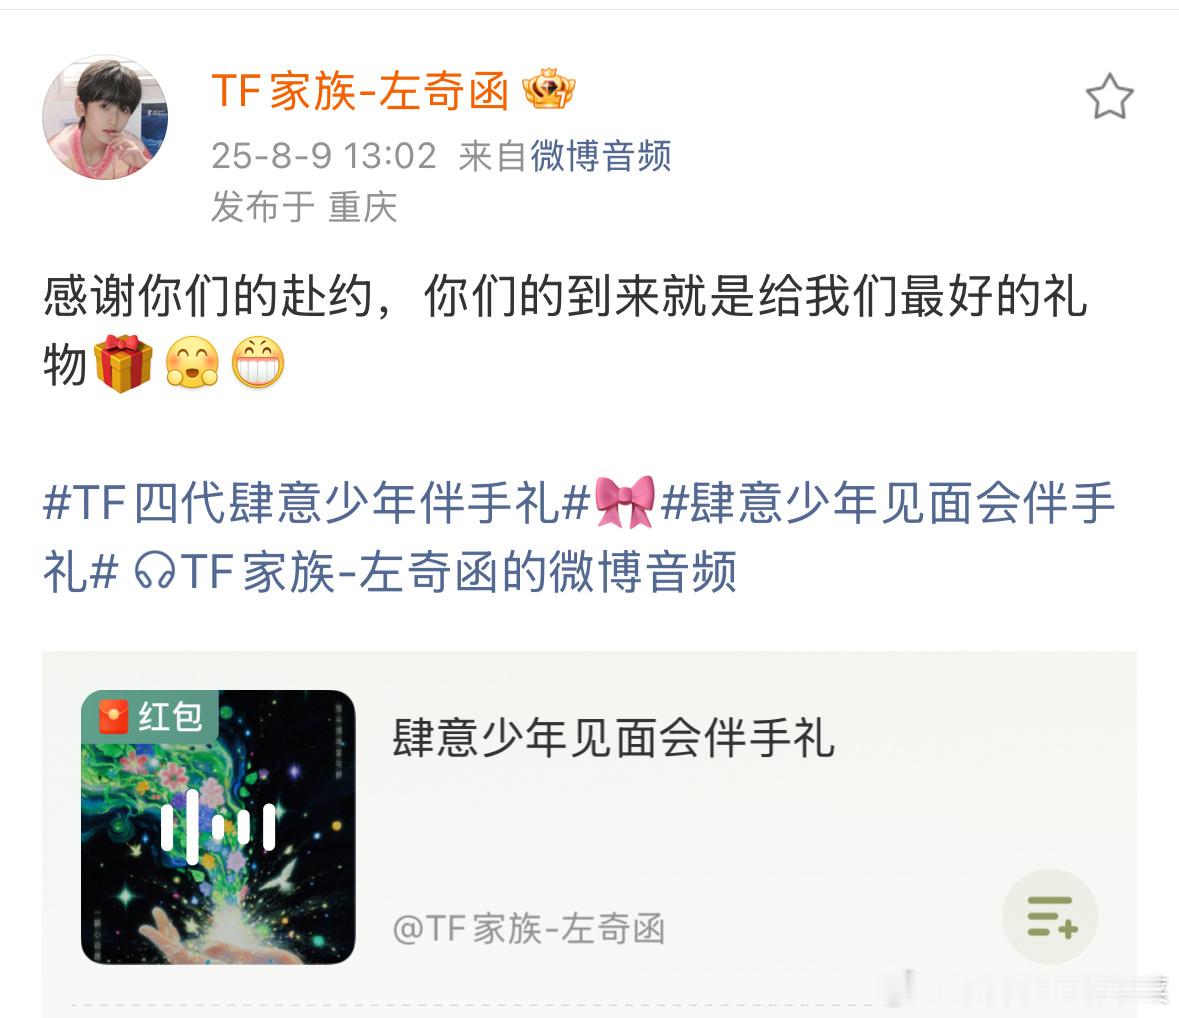Play the audio via waveform icon
The height and width of the screenshot is (1018, 1179).
(x=218, y=827)
